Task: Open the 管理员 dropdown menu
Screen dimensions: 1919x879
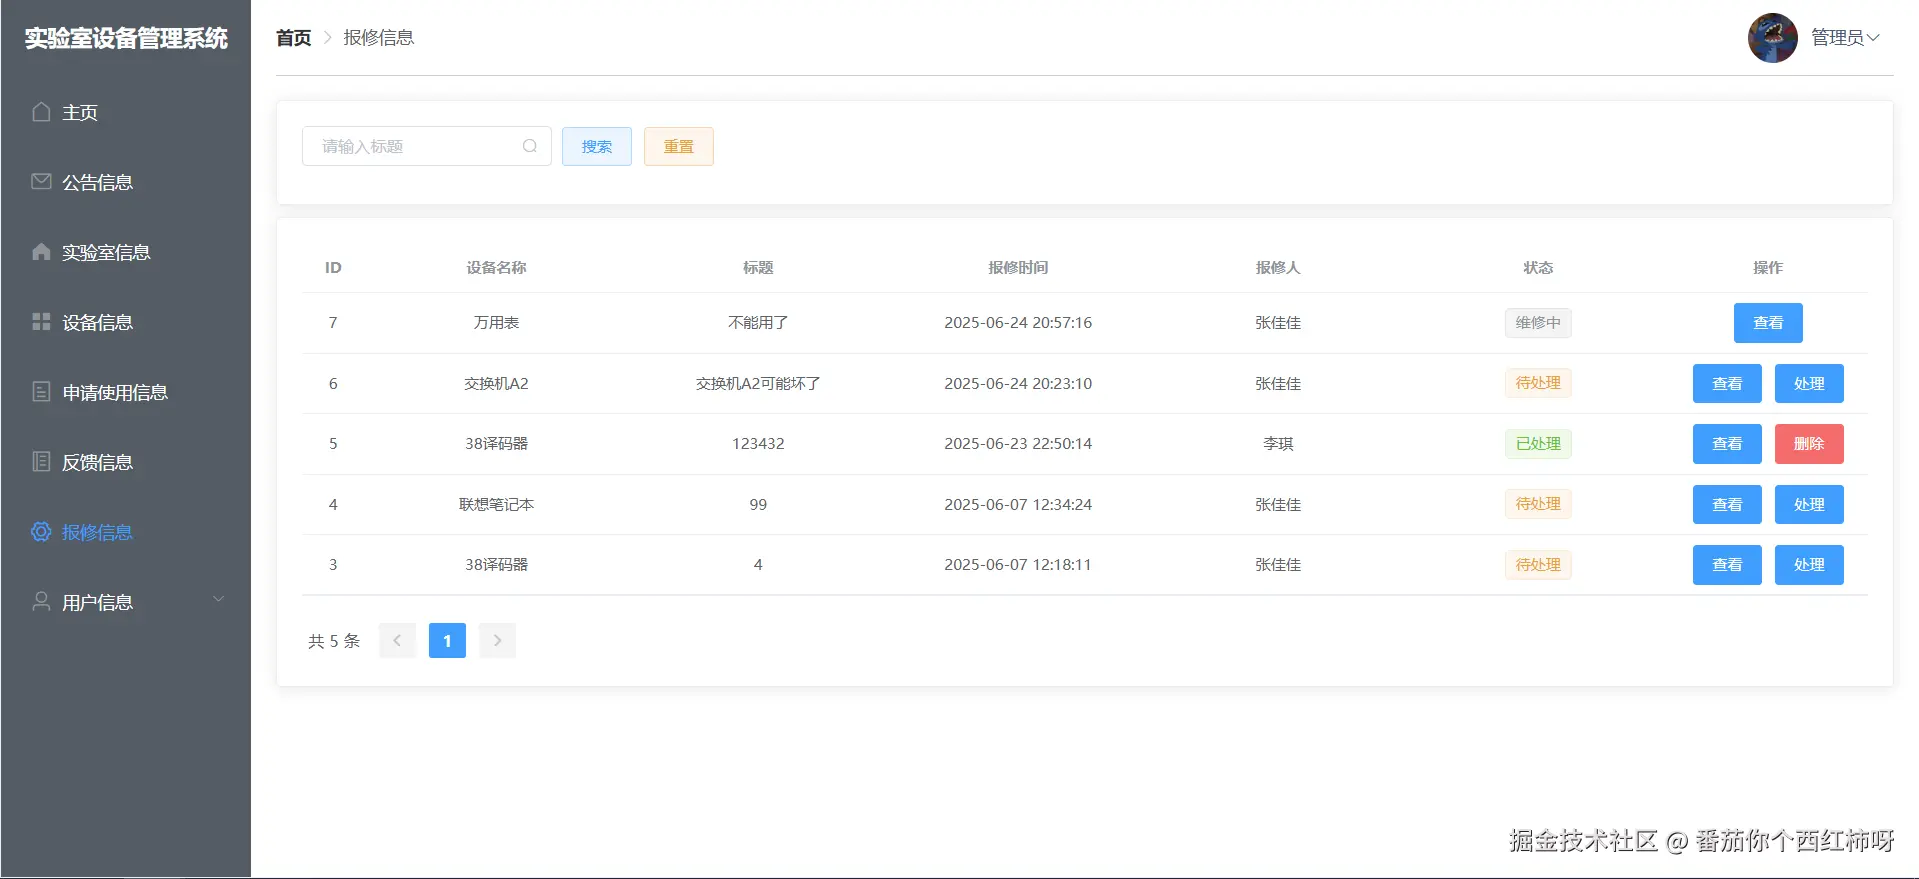Action: [x=1845, y=38]
